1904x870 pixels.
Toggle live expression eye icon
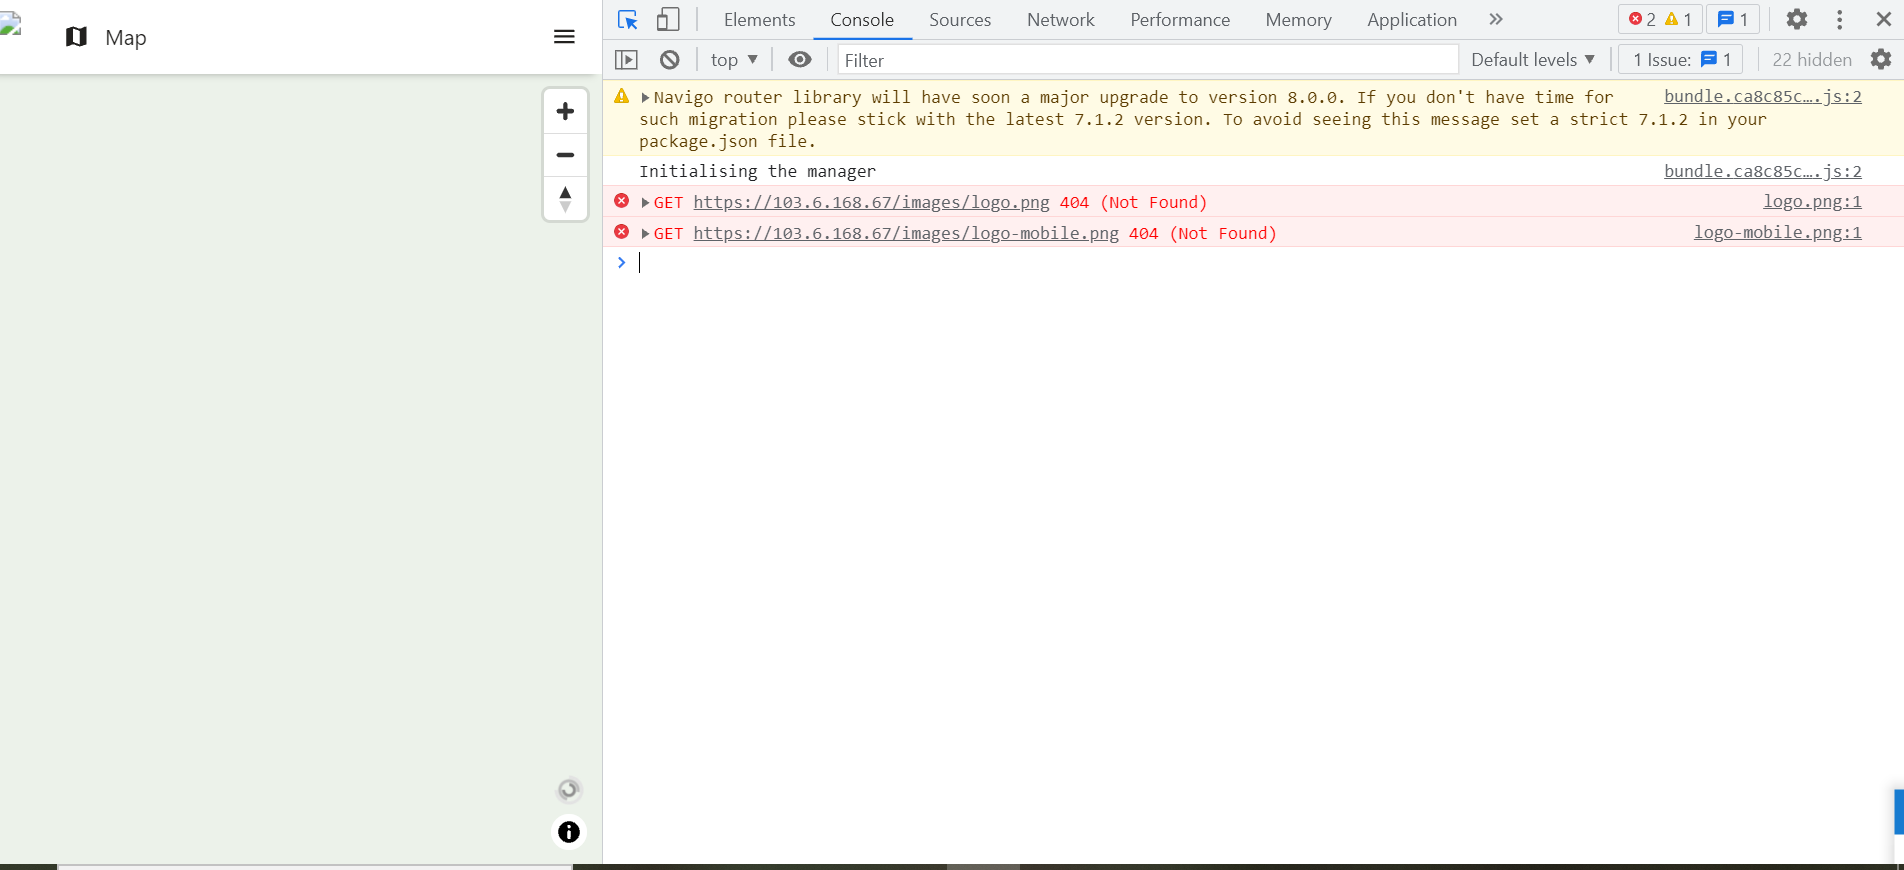(799, 60)
